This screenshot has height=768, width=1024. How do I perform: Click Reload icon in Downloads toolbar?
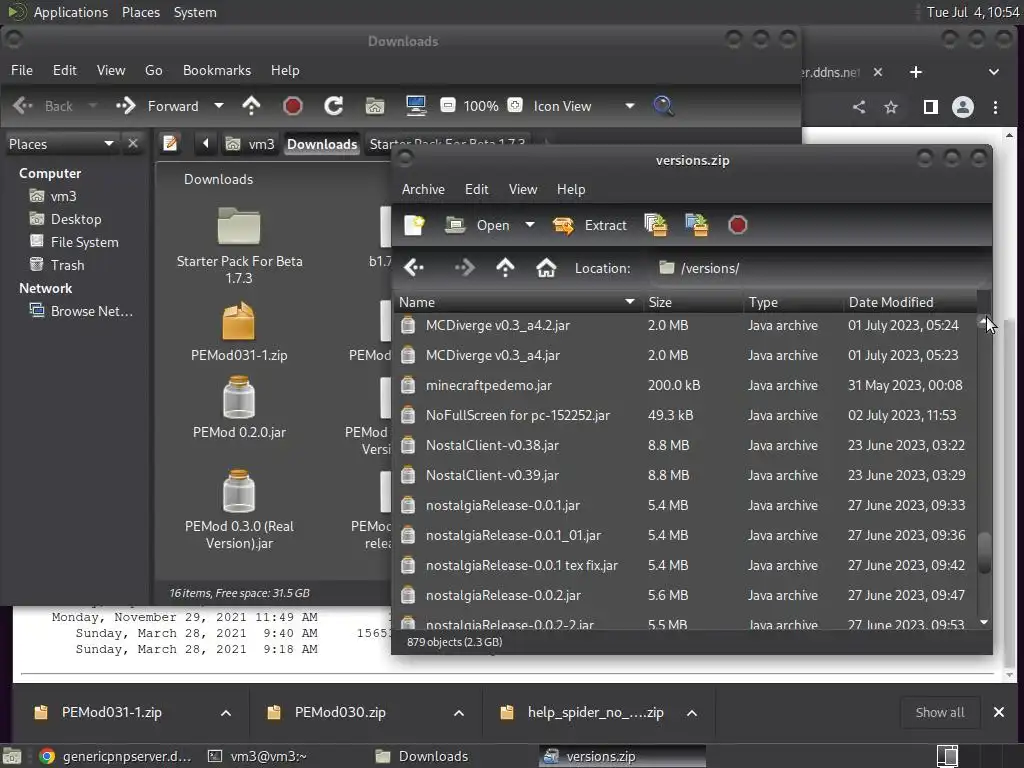coord(334,106)
